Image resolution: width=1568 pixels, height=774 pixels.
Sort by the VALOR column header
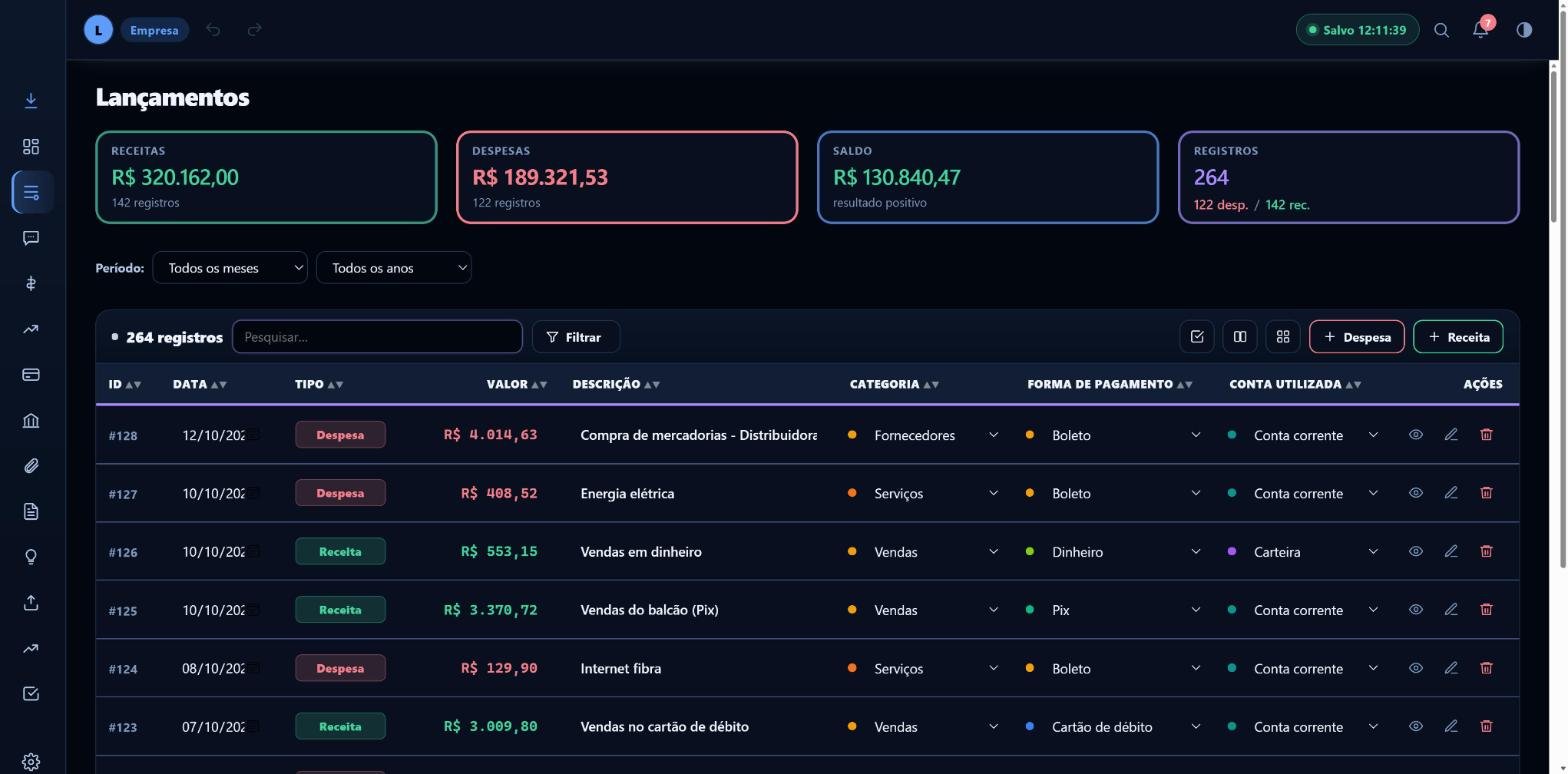[x=516, y=384]
